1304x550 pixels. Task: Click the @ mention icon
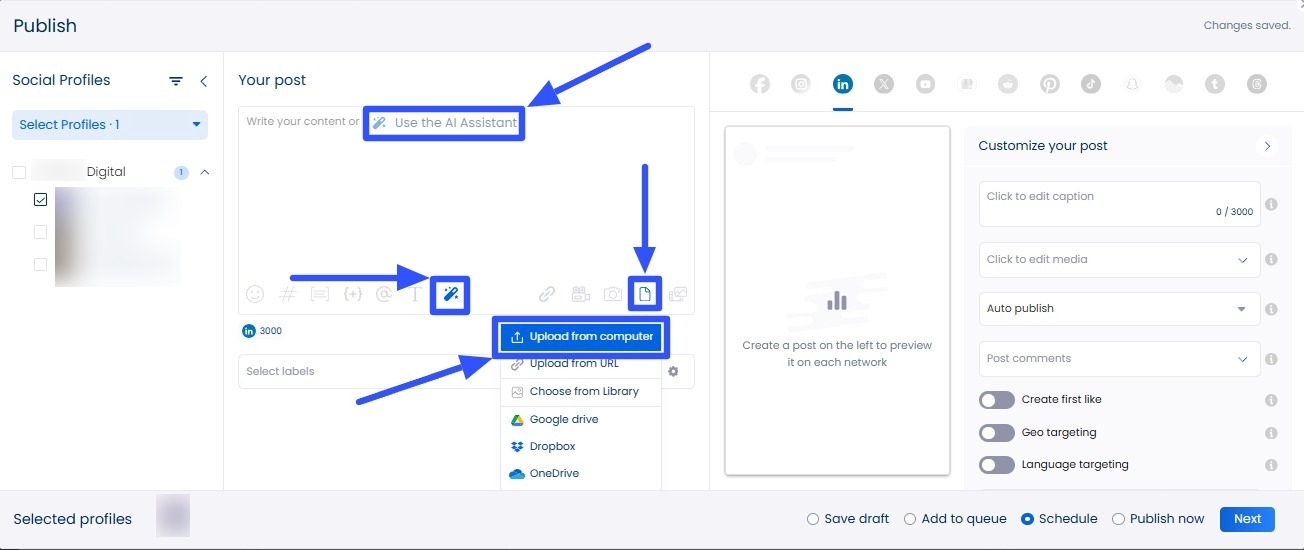pyautogui.click(x=383, y=294)
